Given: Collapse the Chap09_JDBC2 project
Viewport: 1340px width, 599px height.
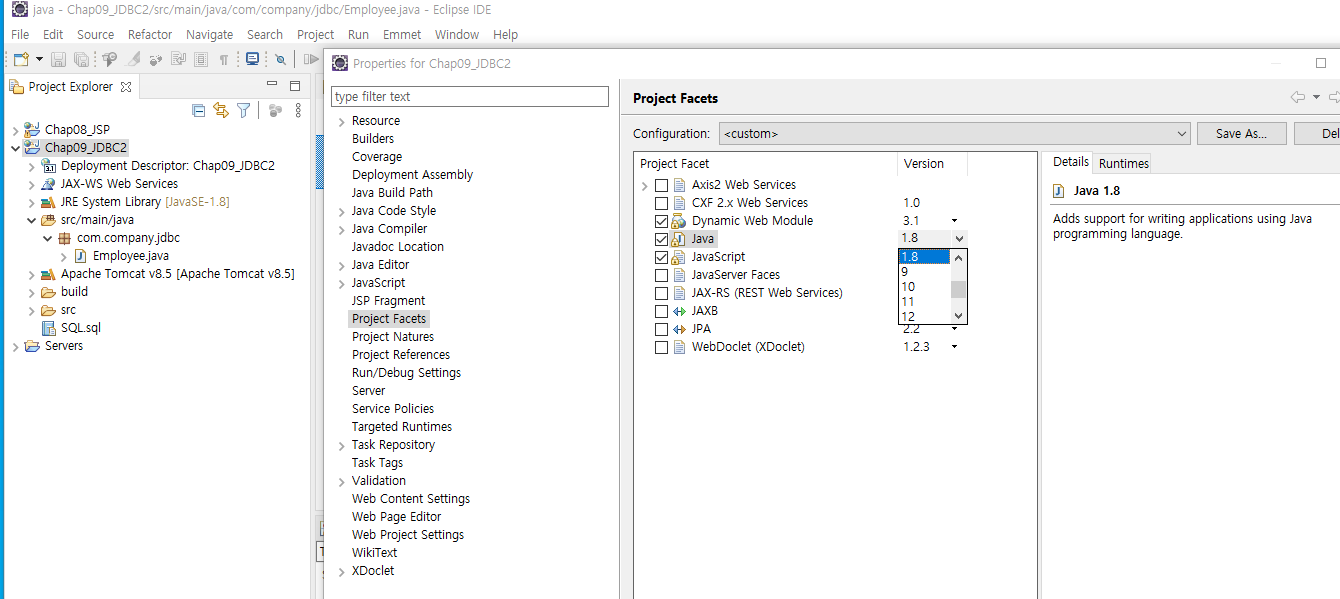Looking at the screenshot, I should 15,148.
